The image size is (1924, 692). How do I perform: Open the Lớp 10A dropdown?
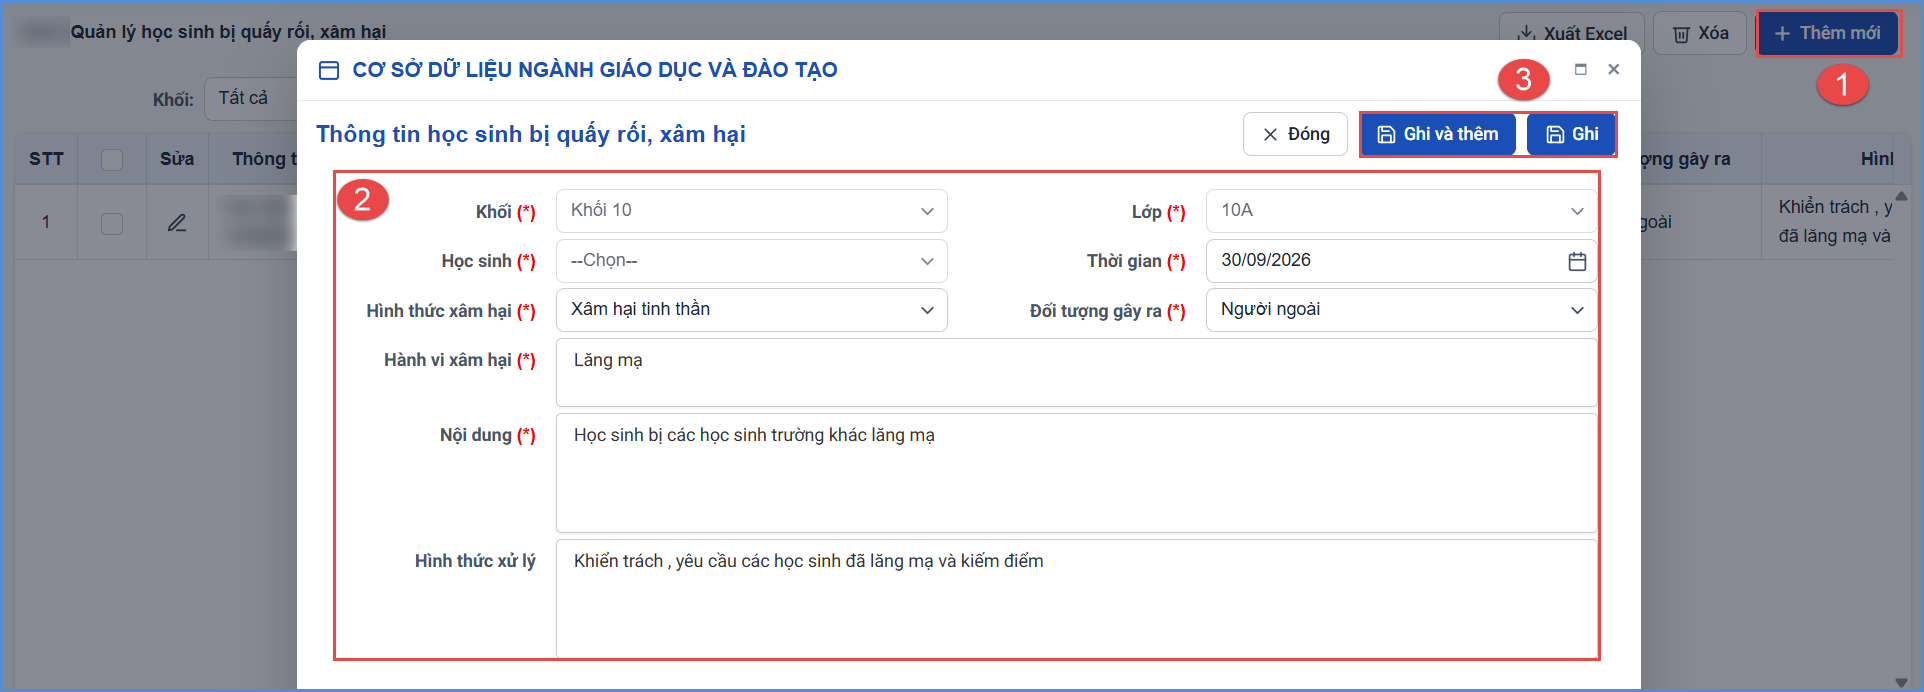coord(1401,211)
